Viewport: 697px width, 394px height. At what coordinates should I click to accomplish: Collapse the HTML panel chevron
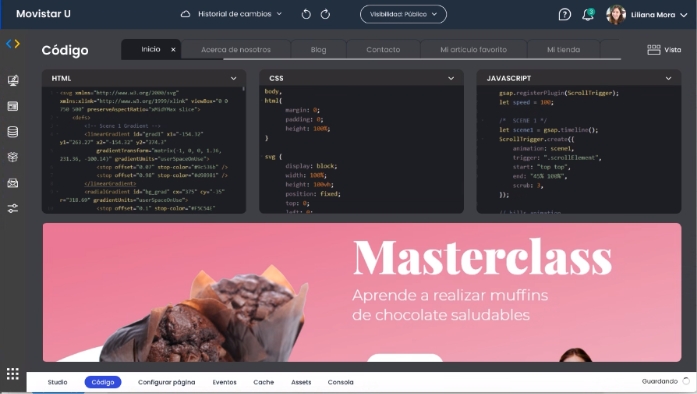233,78
